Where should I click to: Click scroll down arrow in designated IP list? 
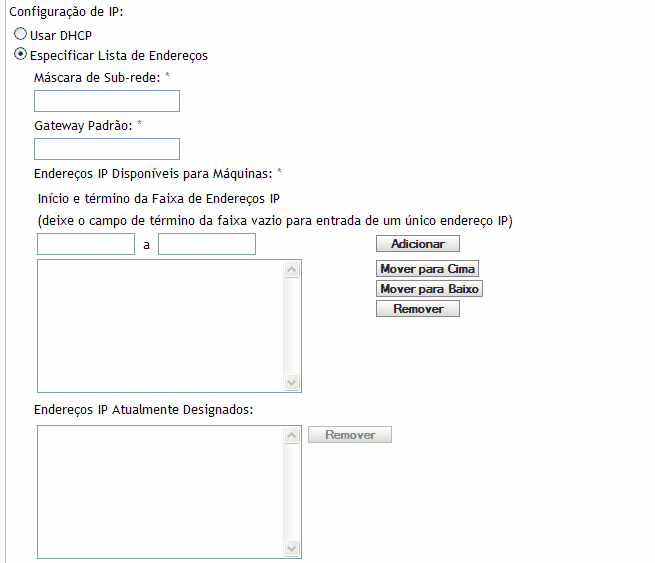[x=292, y=548]
